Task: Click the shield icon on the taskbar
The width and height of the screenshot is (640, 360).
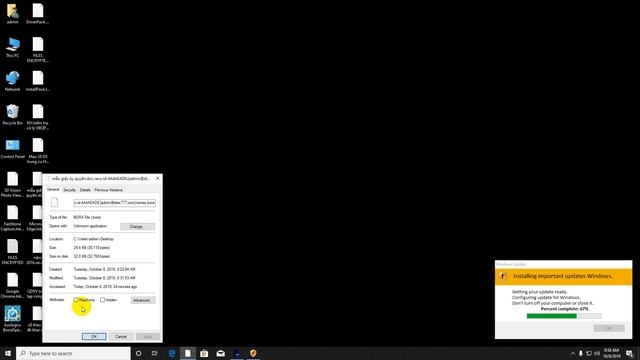Action: [253, 353]
